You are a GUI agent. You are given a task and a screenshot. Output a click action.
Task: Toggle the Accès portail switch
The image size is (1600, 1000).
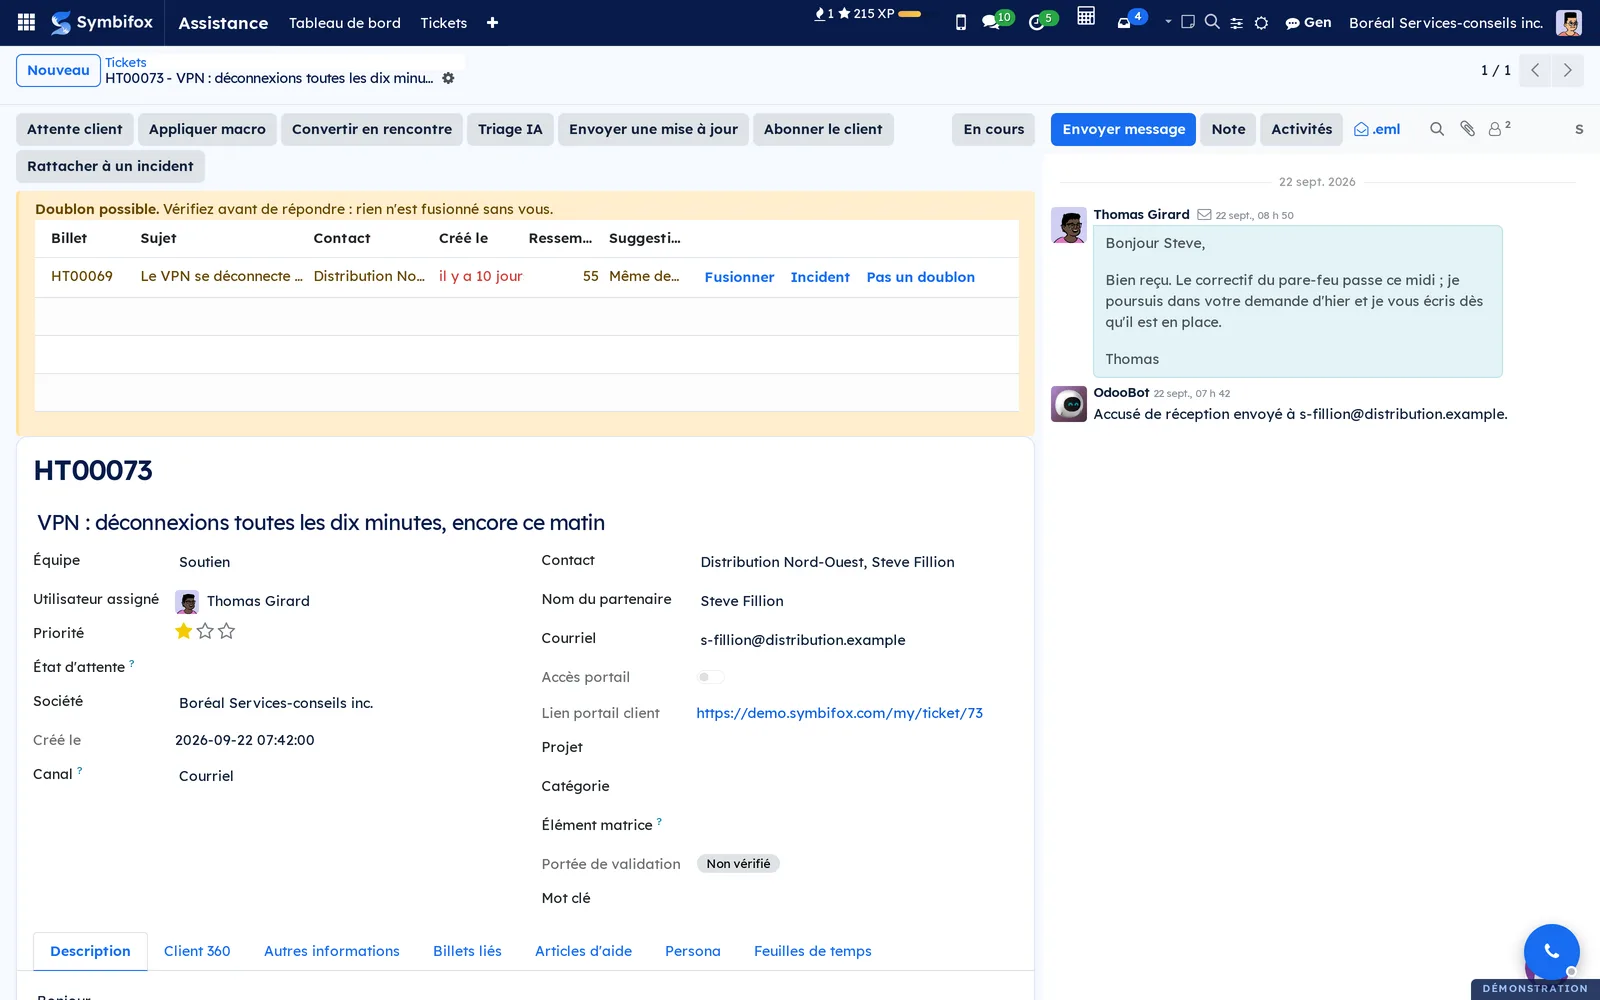click(x=710, y=677)
